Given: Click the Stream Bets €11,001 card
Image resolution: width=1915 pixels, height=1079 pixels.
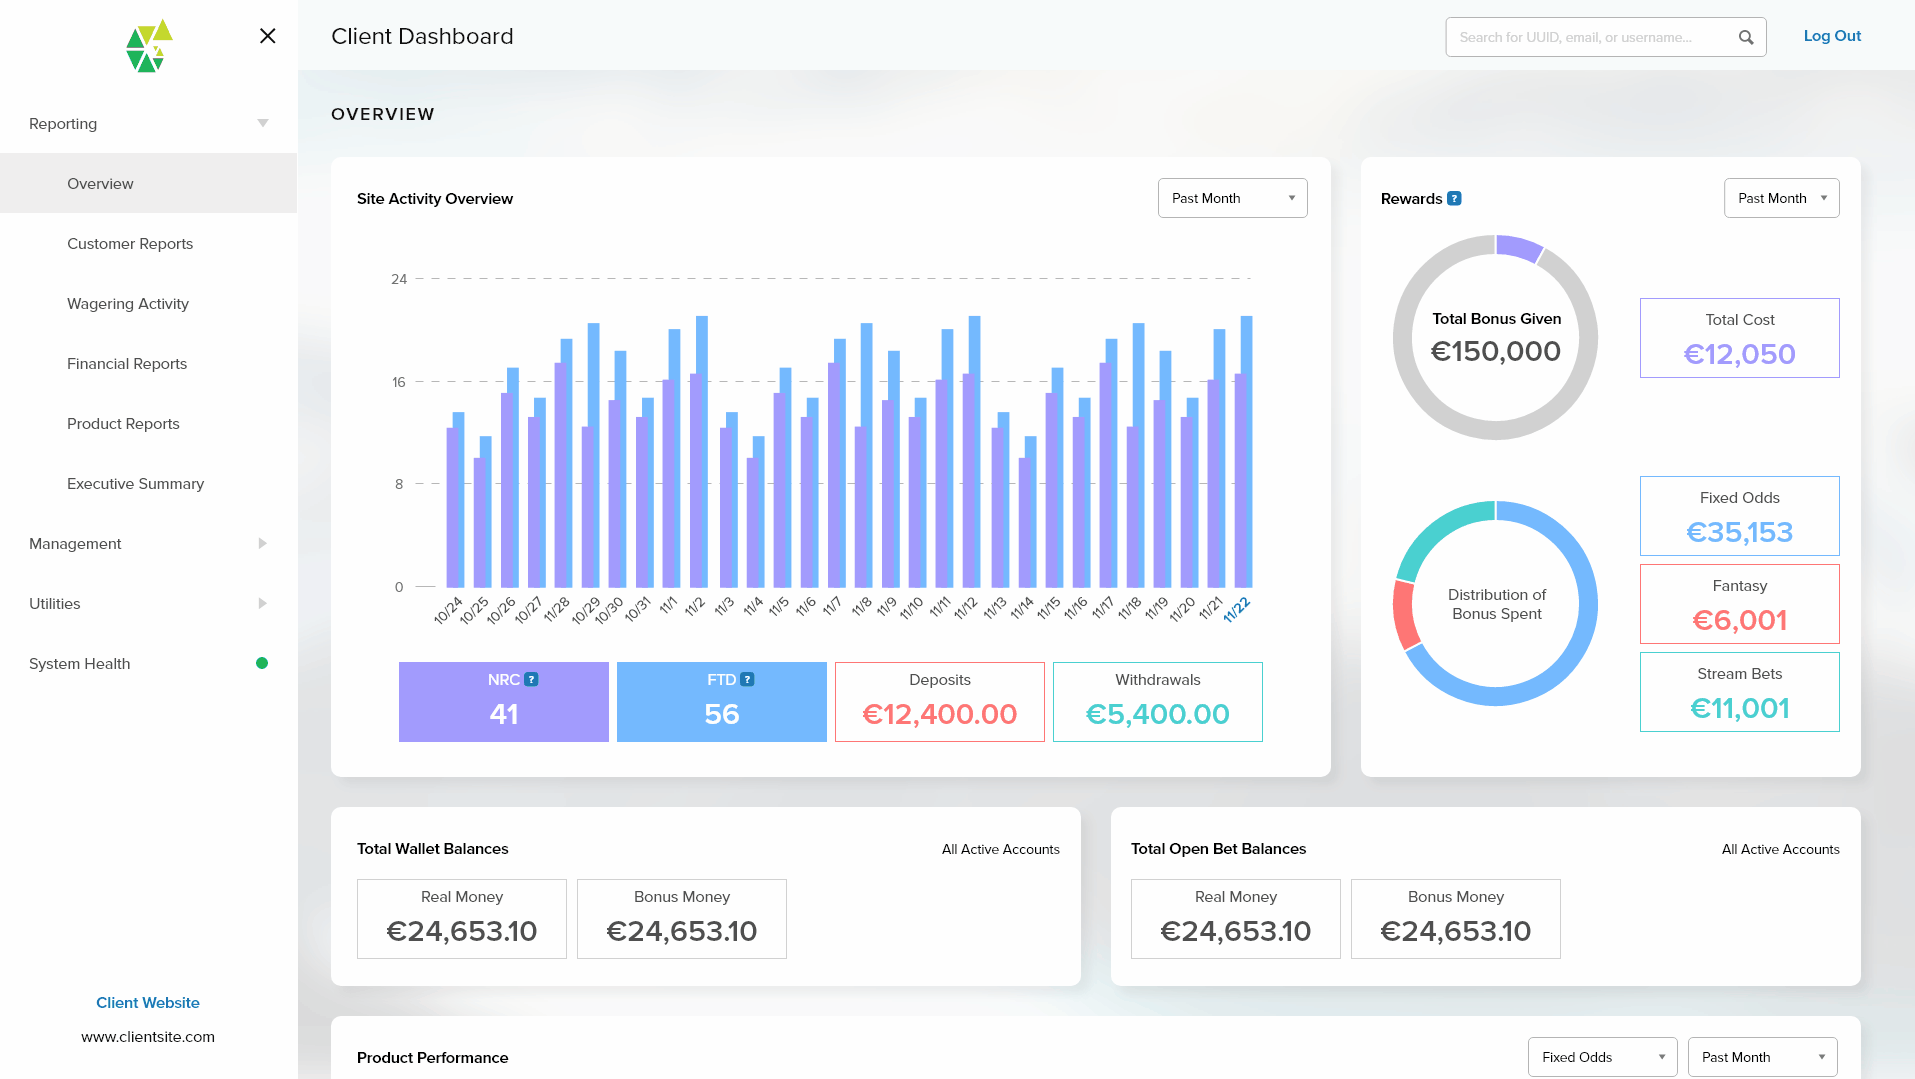Looking at the screenshot, I should pyautogui.click(x=1740, y=692).
